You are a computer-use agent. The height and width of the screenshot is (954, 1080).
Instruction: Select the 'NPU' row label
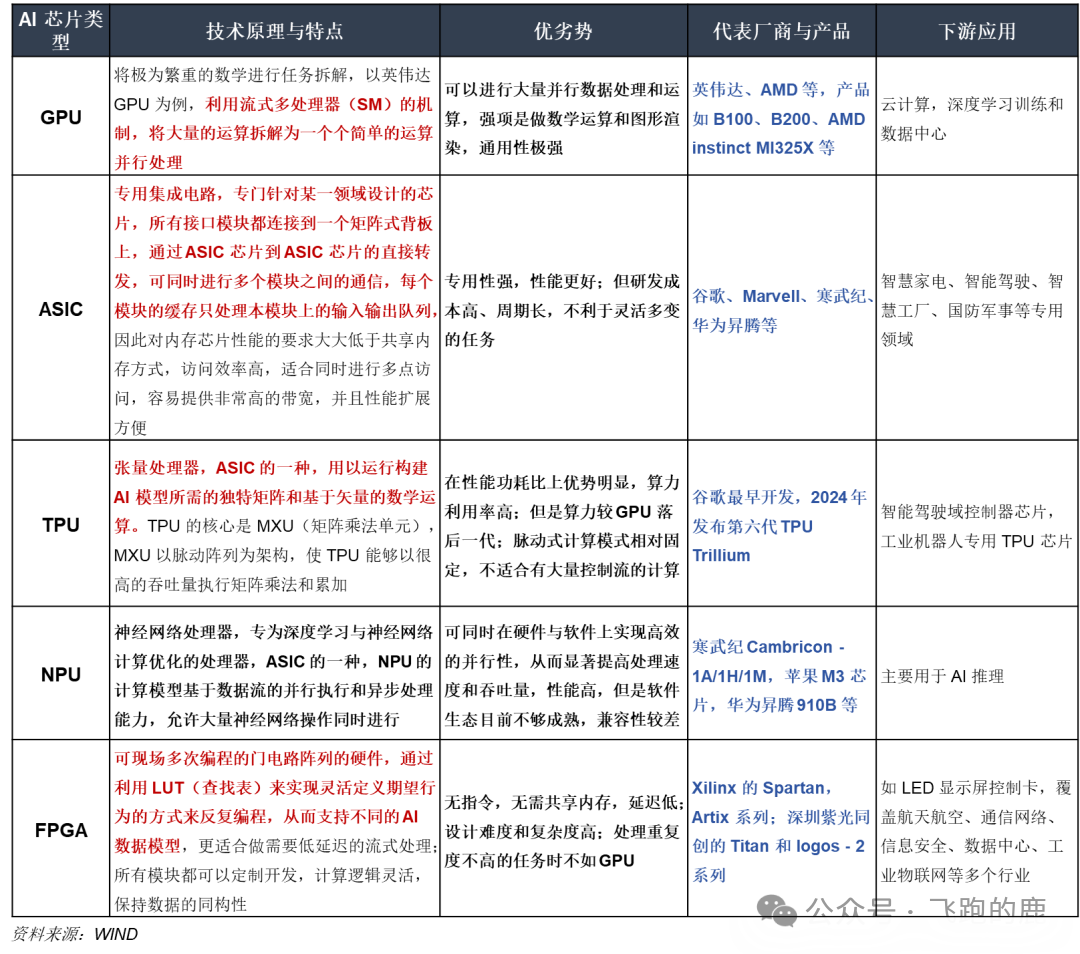click(x=61, y=674)
